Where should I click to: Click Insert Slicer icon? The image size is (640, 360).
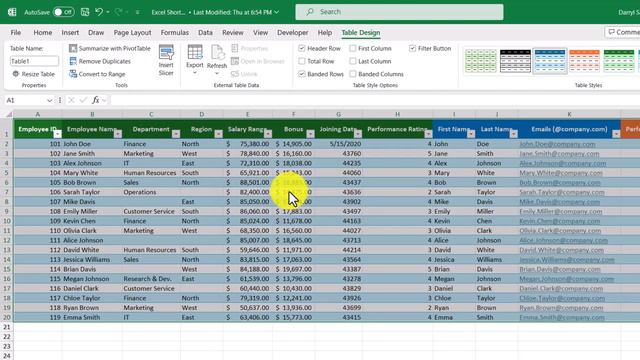coord(166,60)
